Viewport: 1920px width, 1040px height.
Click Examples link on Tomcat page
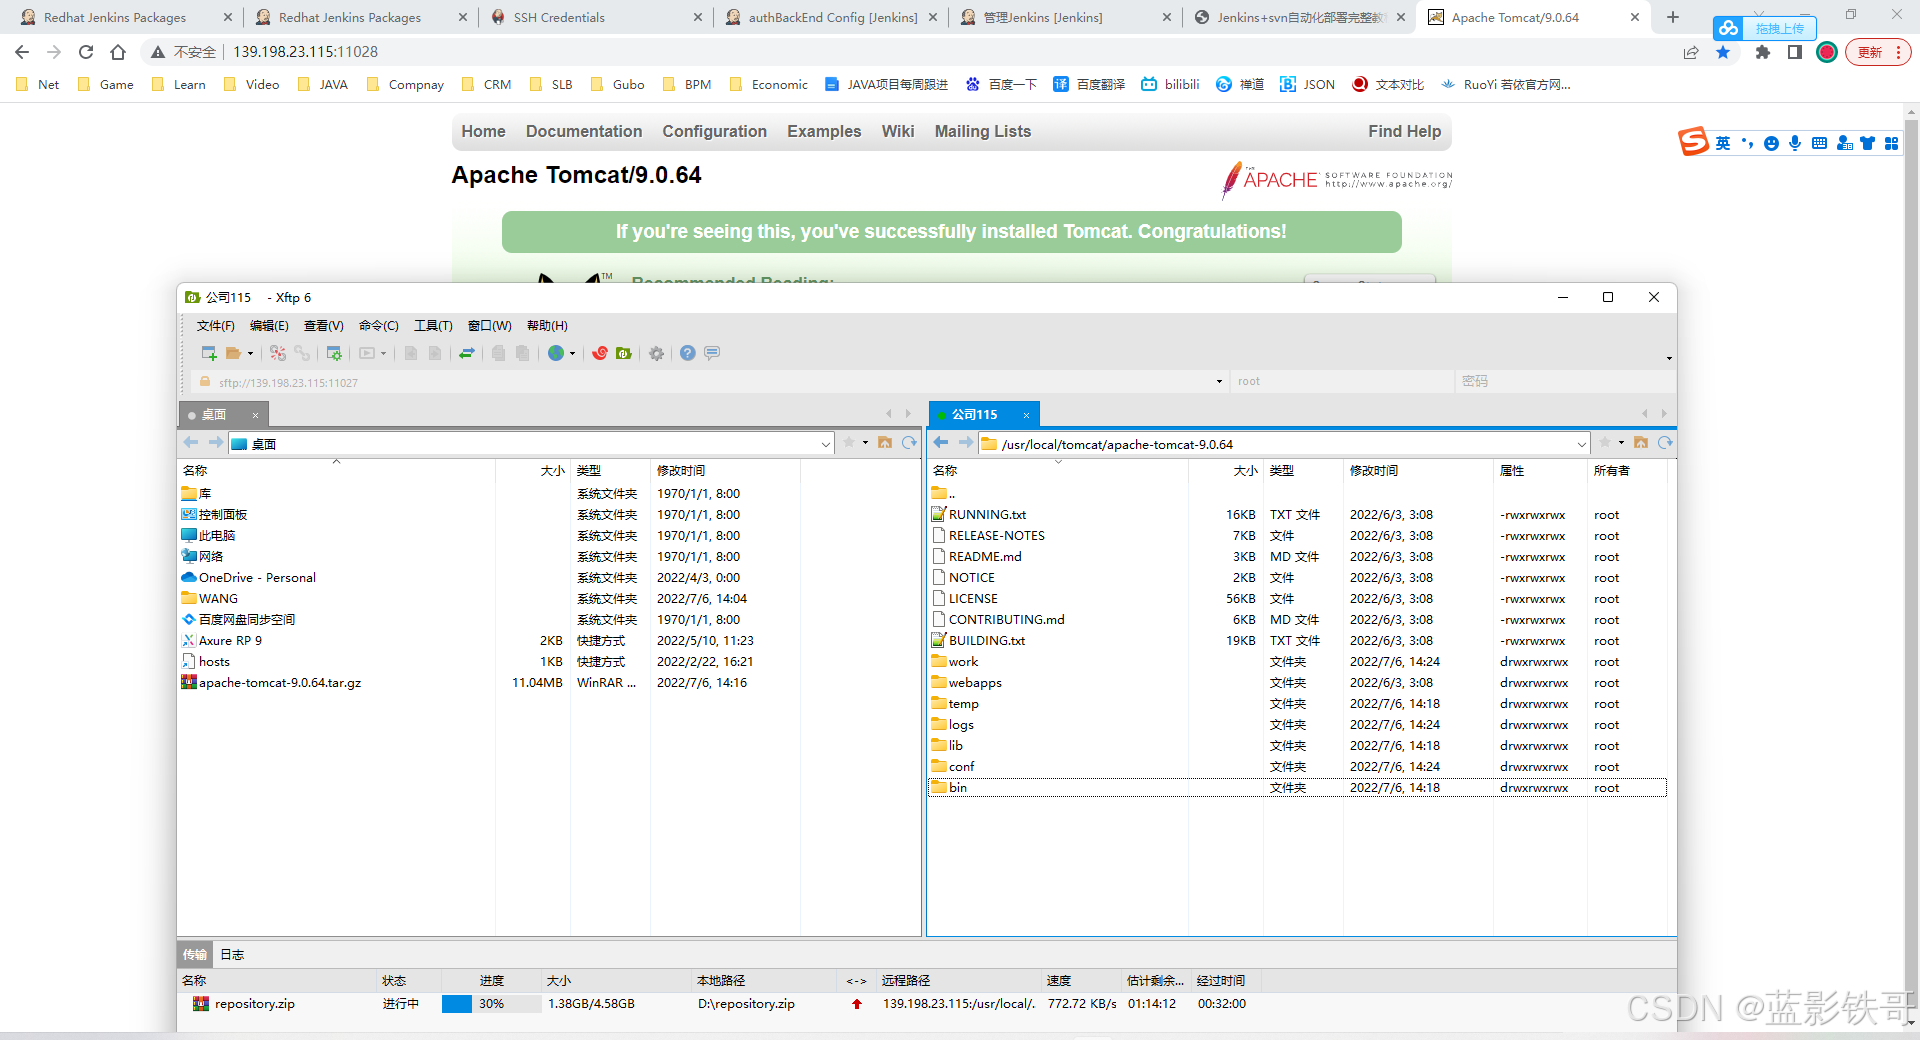[824, 132]
